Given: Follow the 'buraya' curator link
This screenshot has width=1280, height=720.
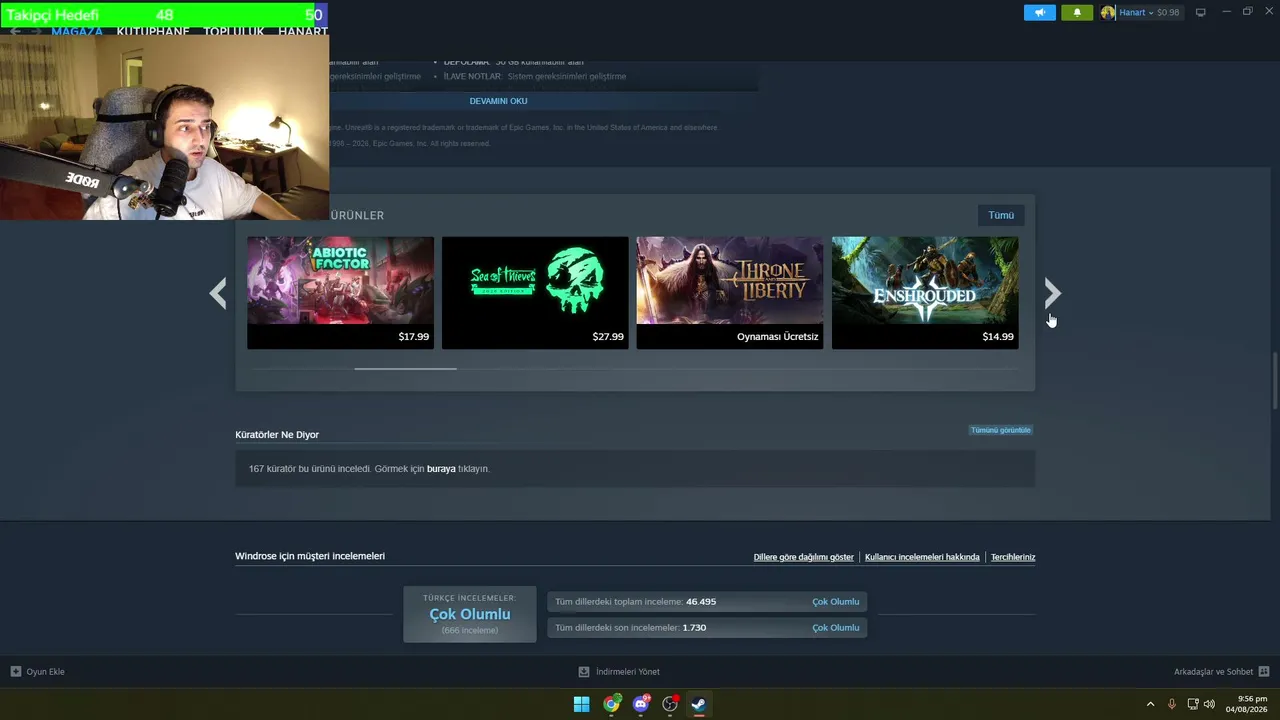Looking at the screenshot, I should coord(441,469).
